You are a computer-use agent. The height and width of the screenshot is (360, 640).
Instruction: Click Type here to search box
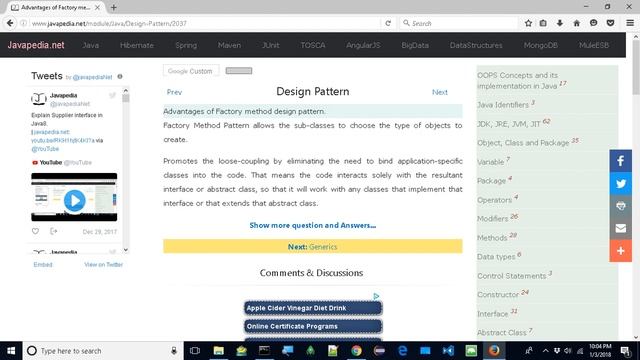pyautogui.click(x=102, y=351)
